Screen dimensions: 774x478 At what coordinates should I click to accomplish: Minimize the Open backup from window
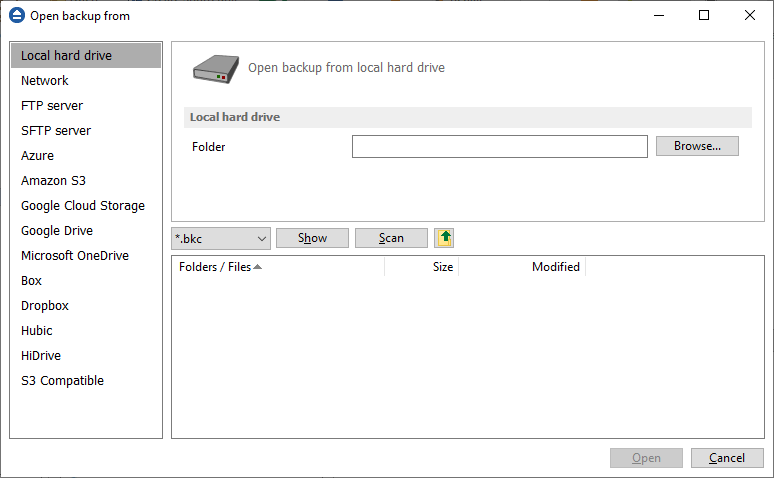tap(659, 15)
